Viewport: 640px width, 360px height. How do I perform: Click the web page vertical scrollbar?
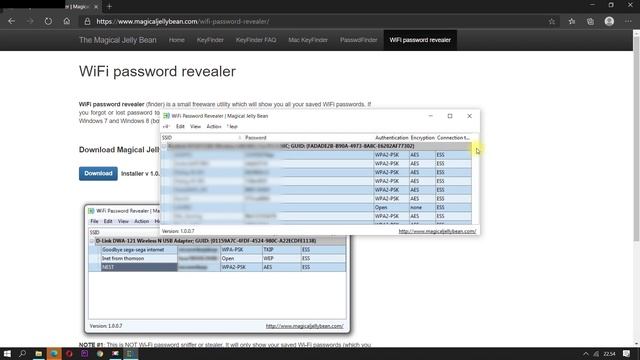tap(636, 139)
